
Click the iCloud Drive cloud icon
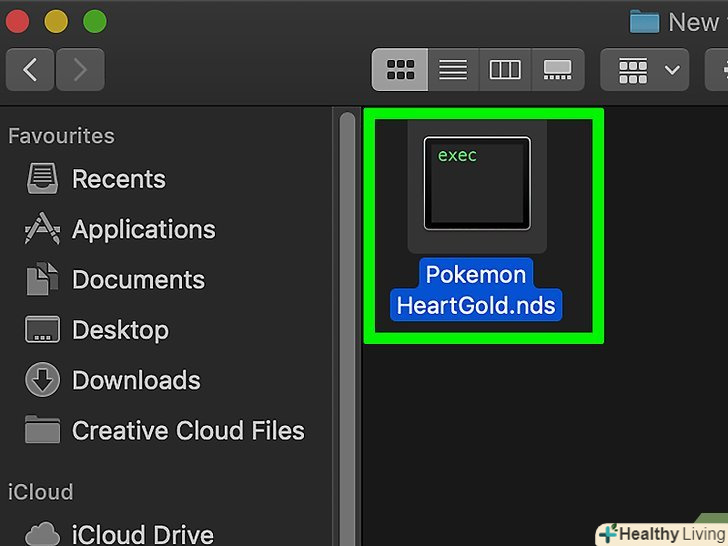coord(42,534)
